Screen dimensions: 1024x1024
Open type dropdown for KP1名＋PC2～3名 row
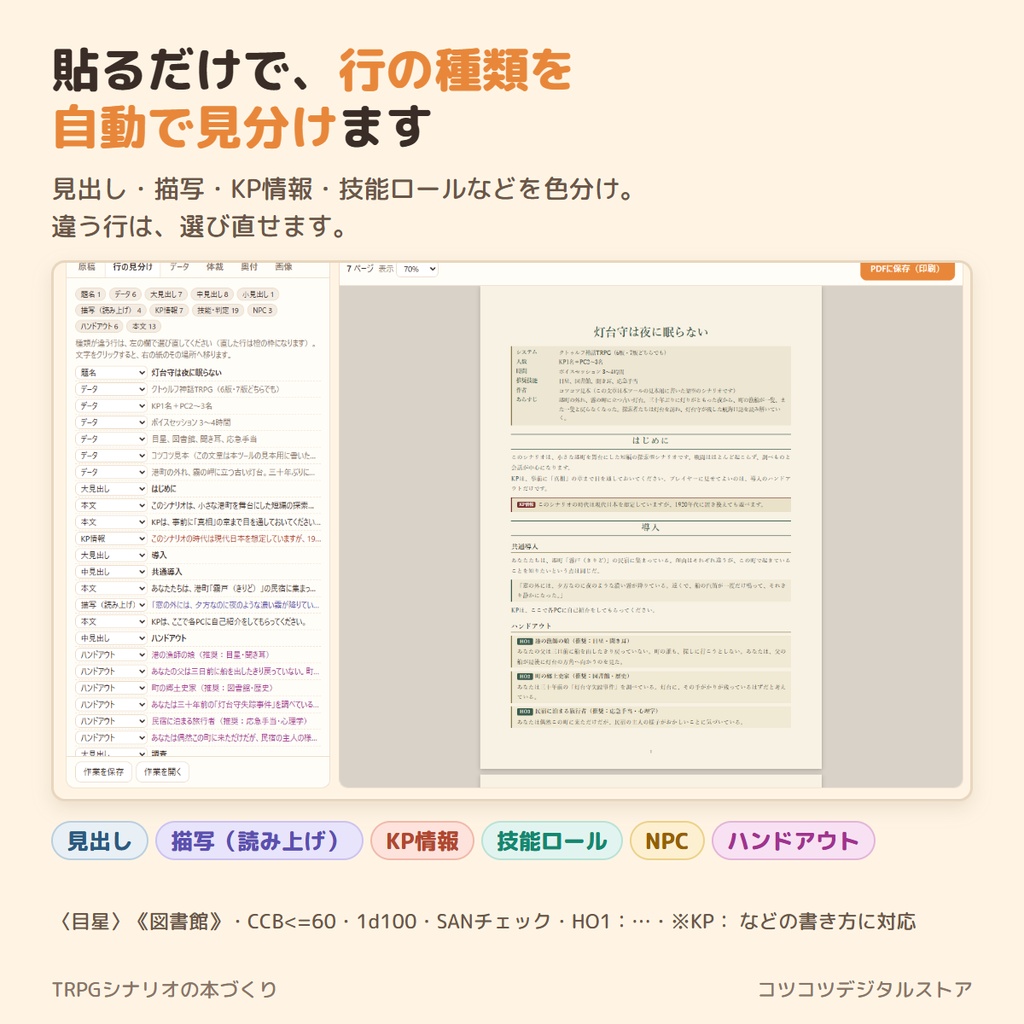(x=112, y=406)
